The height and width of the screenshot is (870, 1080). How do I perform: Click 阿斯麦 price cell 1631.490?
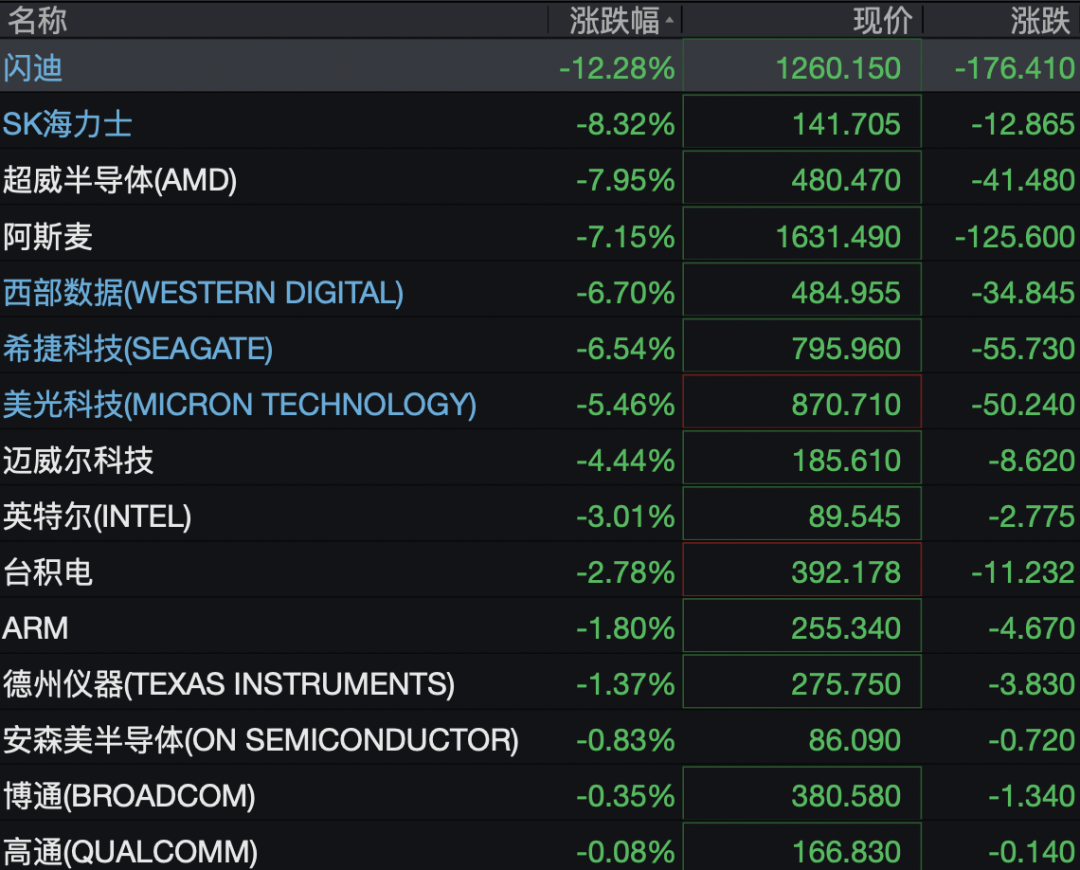tap(802, 234)
